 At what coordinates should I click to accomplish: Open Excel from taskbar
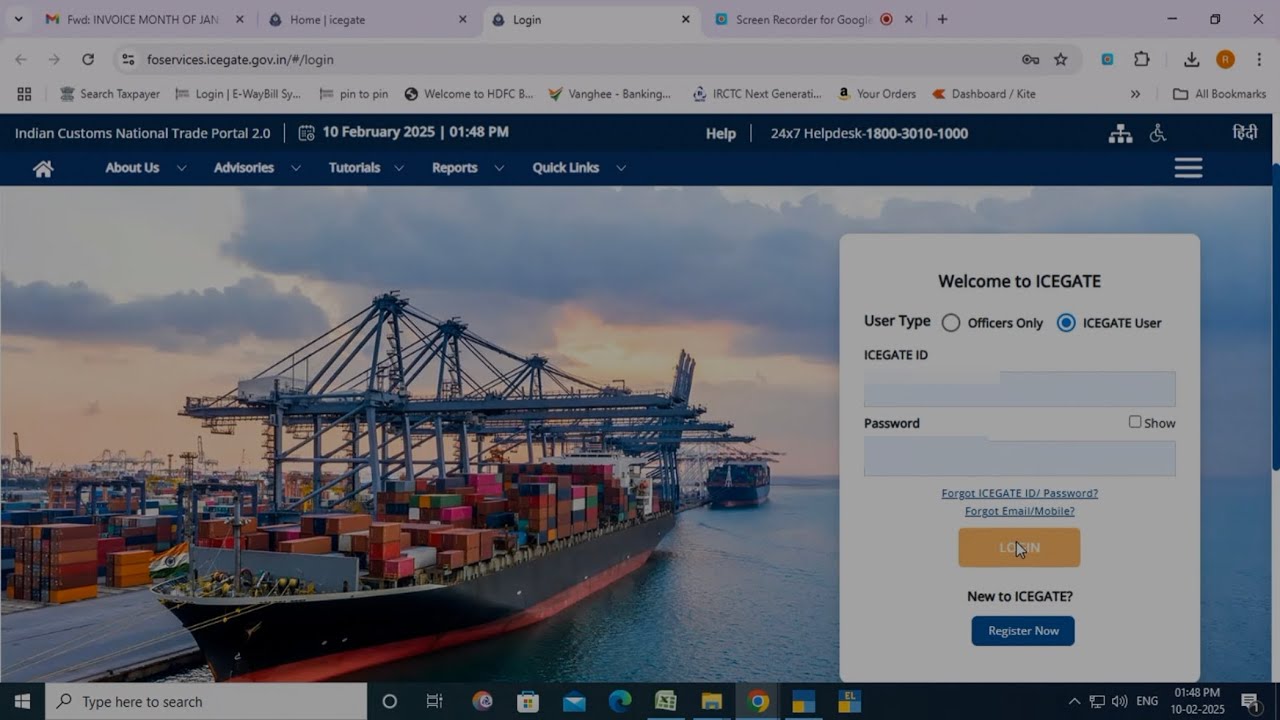pos(665,701)
